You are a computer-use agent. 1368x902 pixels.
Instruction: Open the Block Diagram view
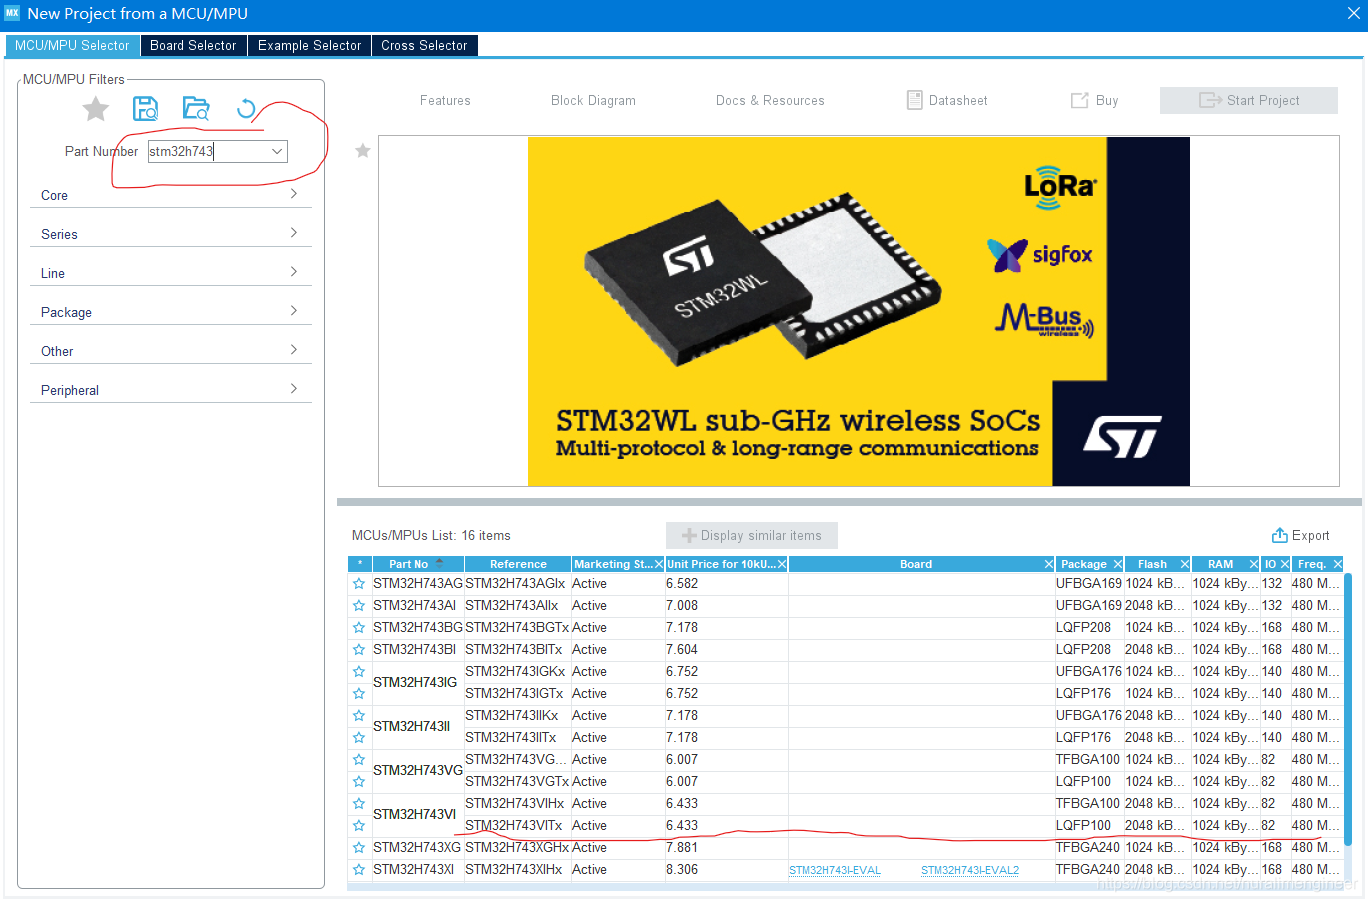[593, 100]
